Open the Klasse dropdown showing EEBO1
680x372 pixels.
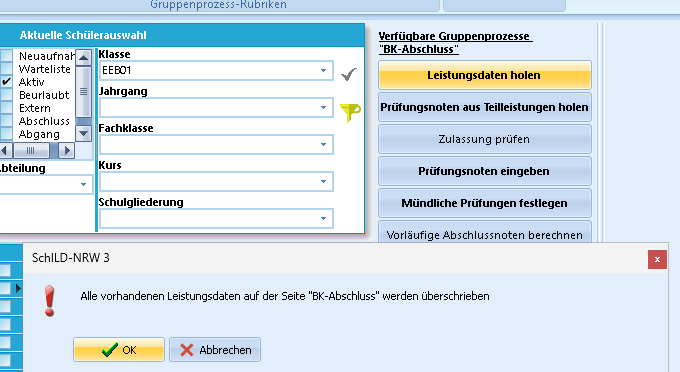pyautogui.click(x=323, y=70)
